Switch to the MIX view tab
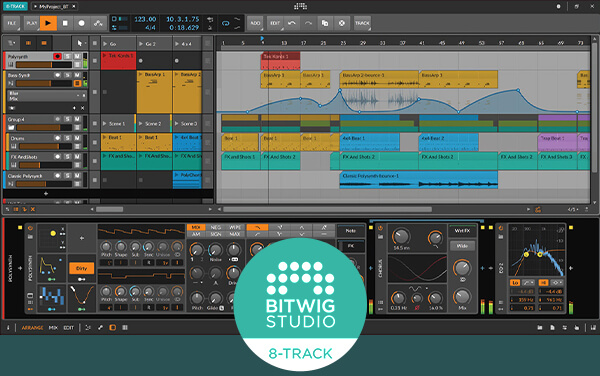Image resolution: width=600 pixels, height=376 pixels. 53,328
